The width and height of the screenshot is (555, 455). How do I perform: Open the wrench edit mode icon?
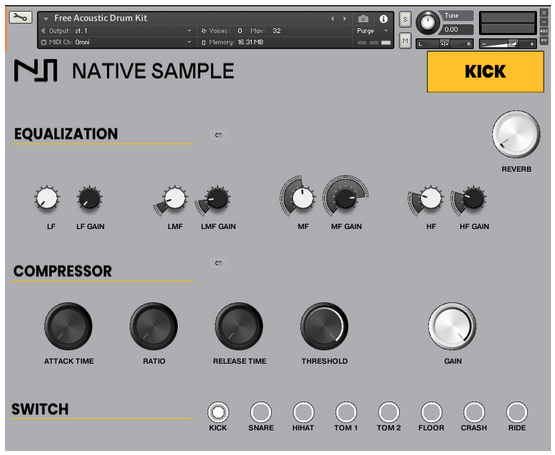[20, 17]
